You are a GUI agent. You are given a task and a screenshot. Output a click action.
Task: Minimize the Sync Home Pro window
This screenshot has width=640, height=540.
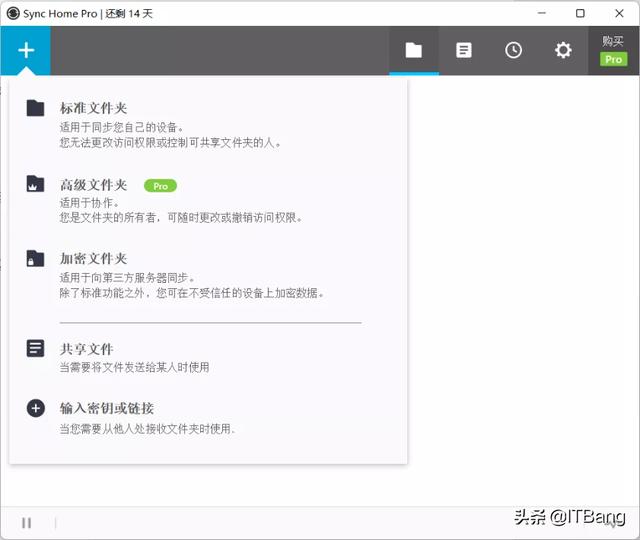pos(542,13)
